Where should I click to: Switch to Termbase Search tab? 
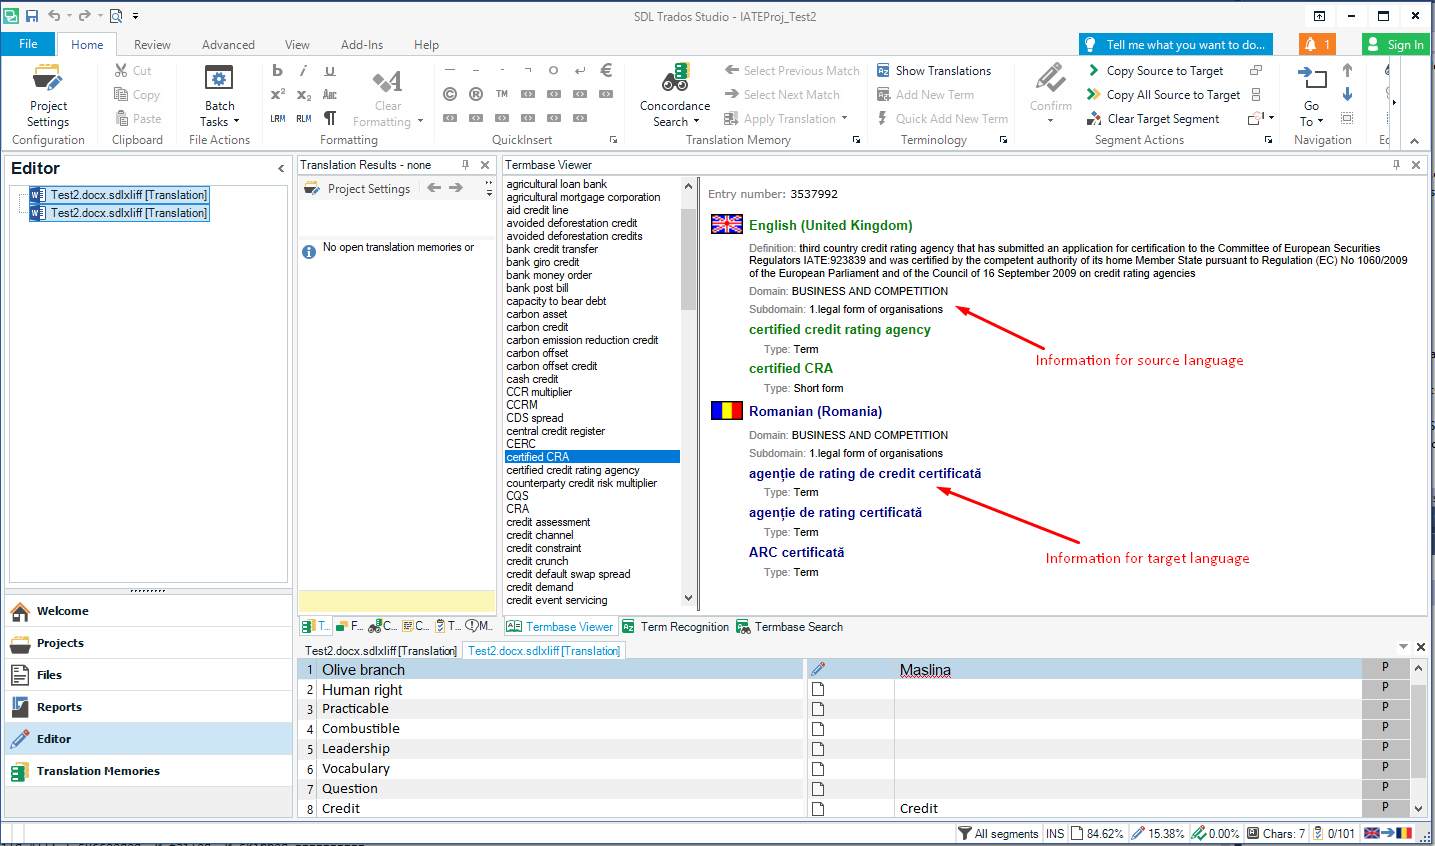tap(790, 627)
